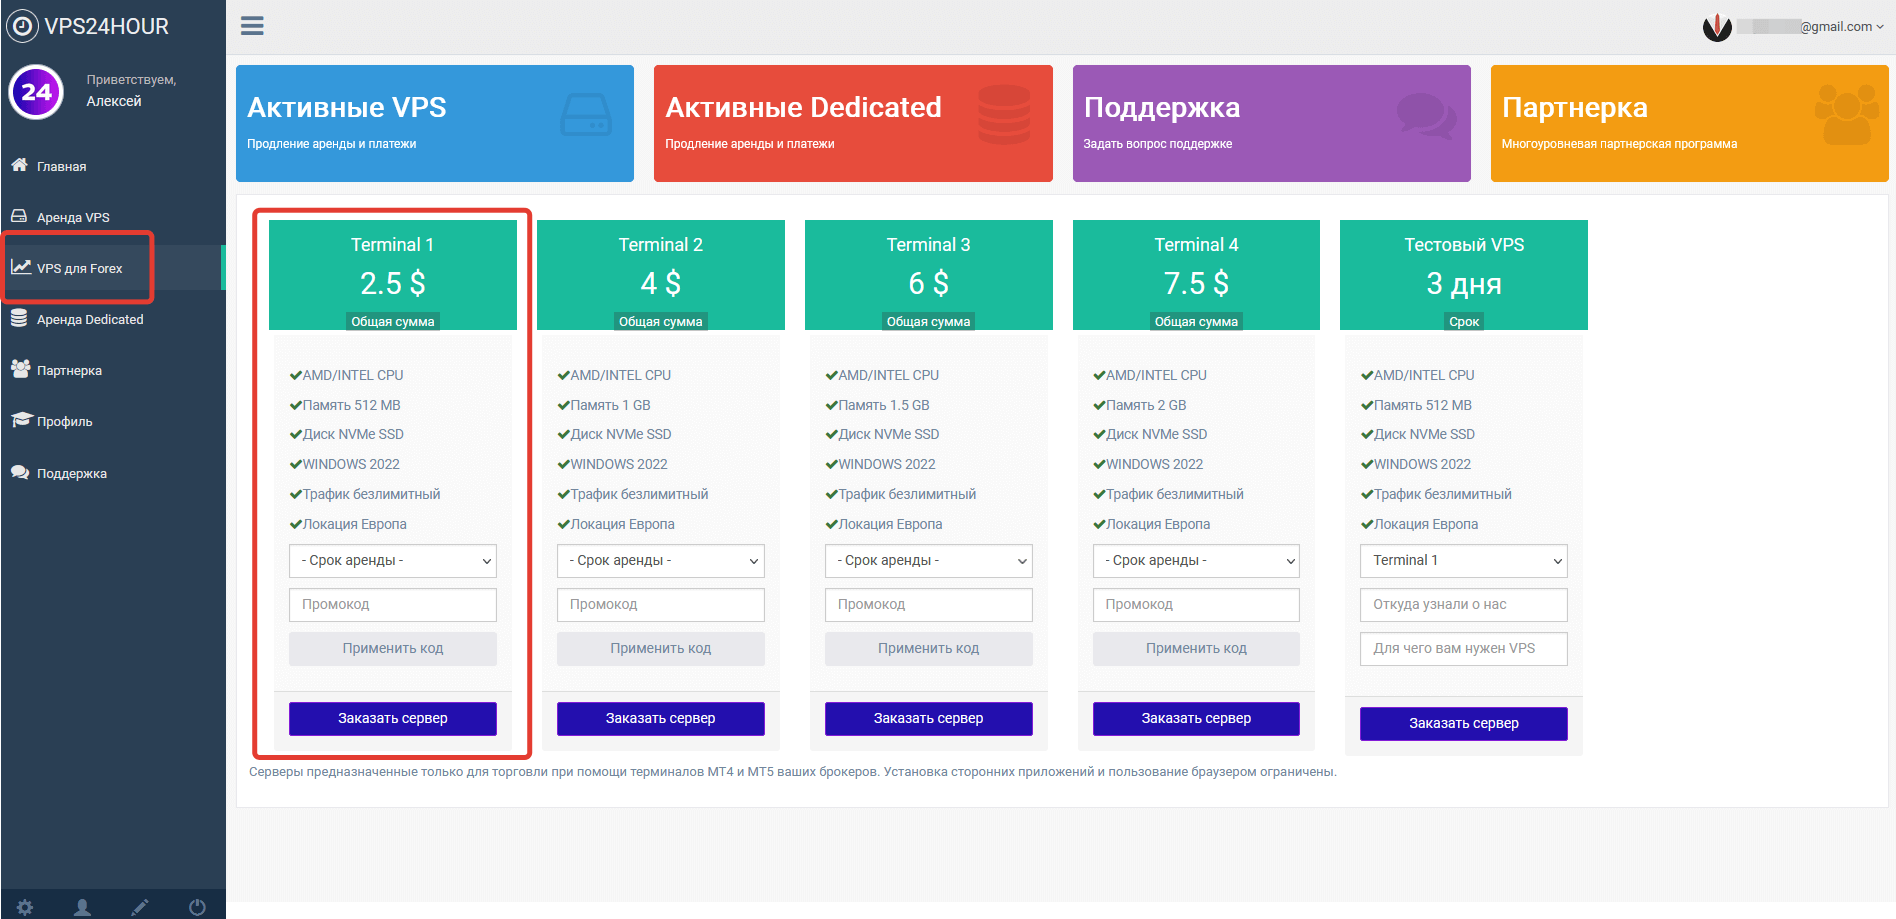Screen dimensions: 1896x919
Task: Click the people group icon on Партнерка card
Action: [x=1846, y=114]
